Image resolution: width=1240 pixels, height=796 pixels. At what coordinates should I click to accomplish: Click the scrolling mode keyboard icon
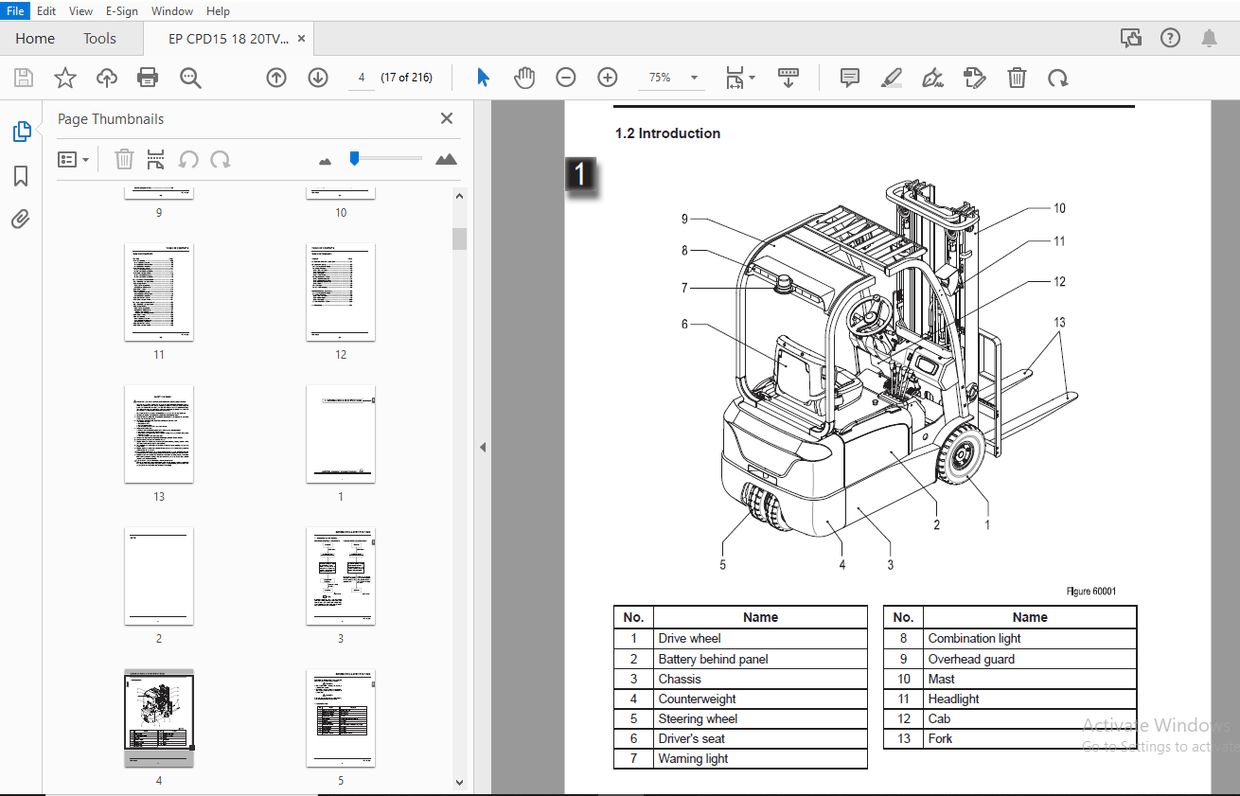[x=788, y=78]
